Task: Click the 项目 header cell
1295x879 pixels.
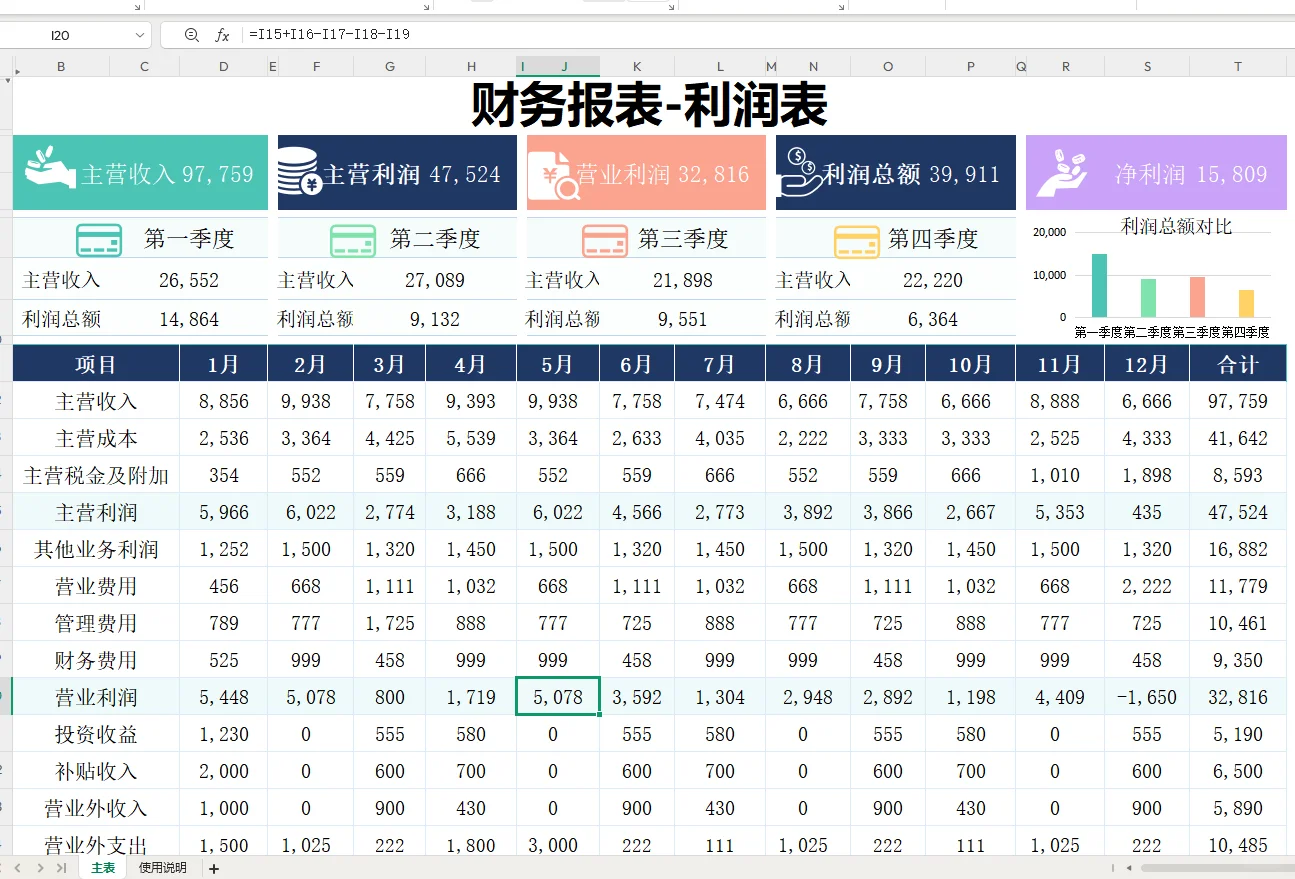Action: coord(96,364)
